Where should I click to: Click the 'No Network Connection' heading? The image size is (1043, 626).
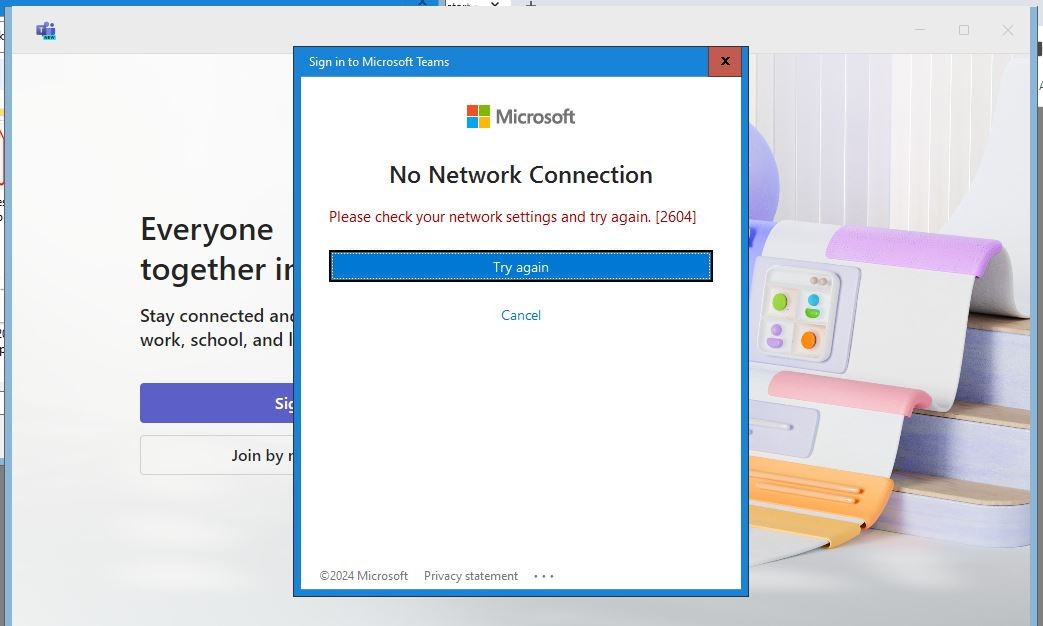pos(521,174)
